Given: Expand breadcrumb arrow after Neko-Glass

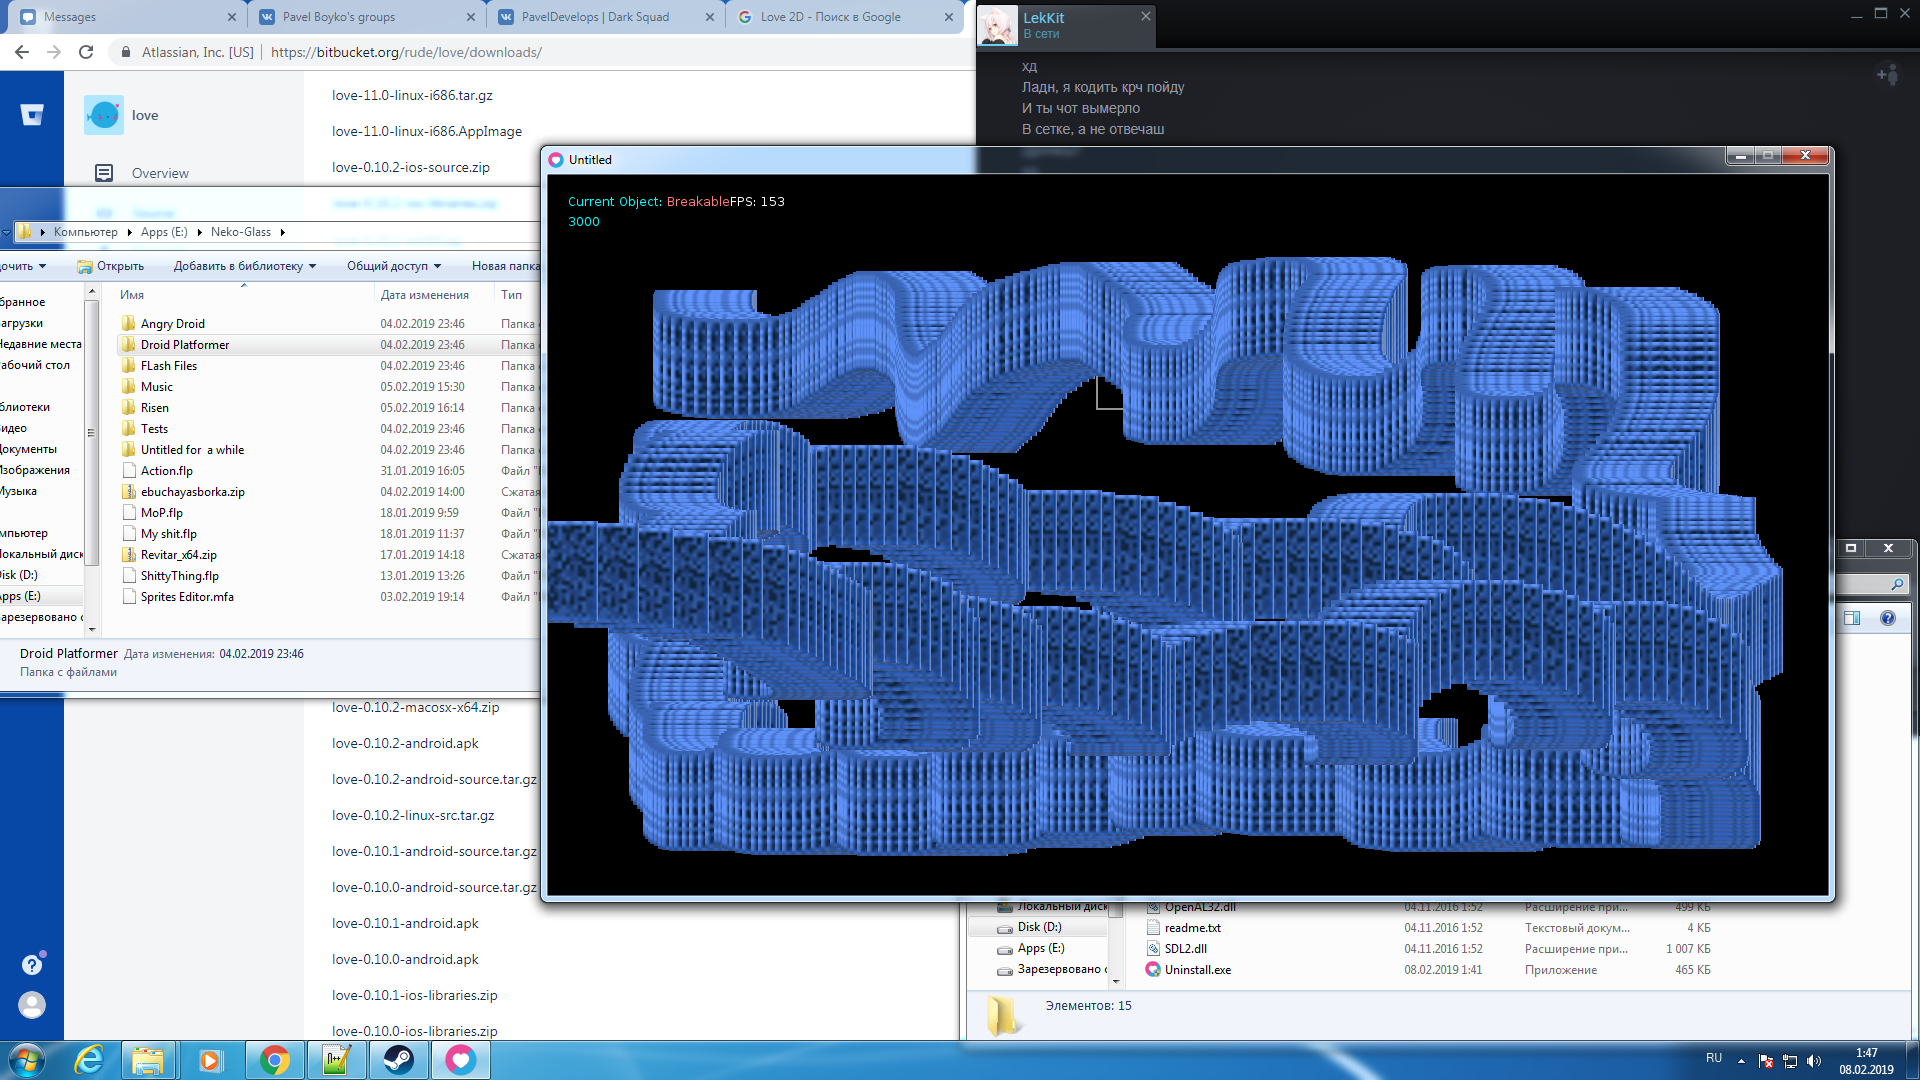Looking at the screenshot, I should coord(283,232).
